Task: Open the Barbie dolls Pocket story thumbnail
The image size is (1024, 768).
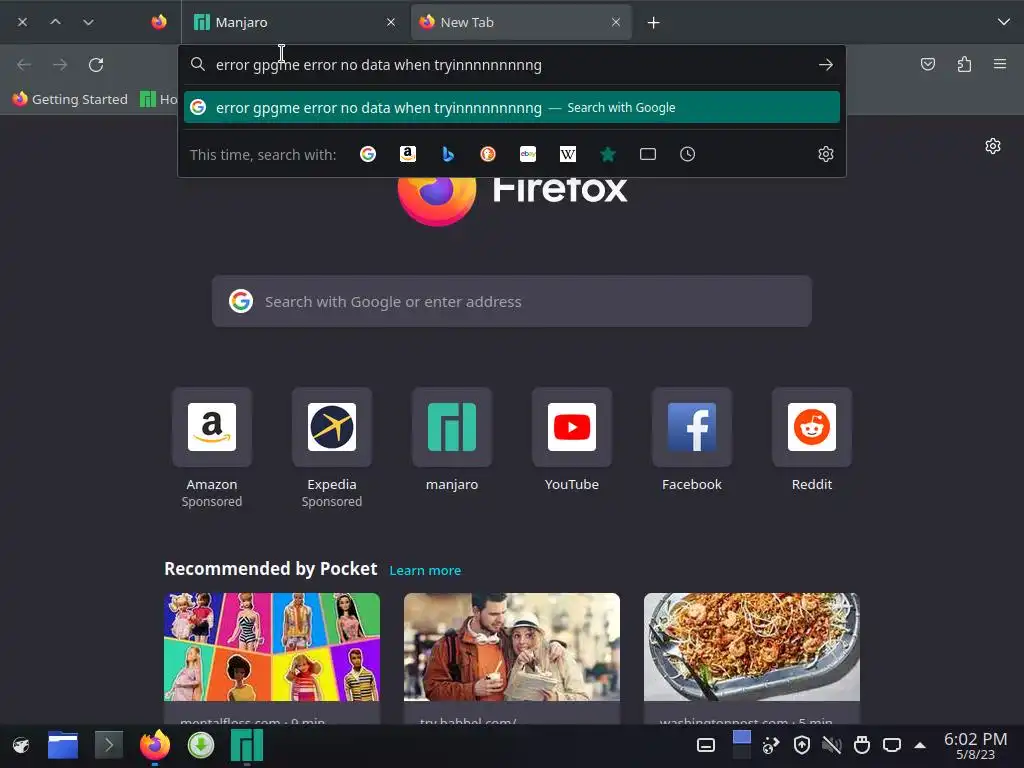Action: tap(272, 647)
